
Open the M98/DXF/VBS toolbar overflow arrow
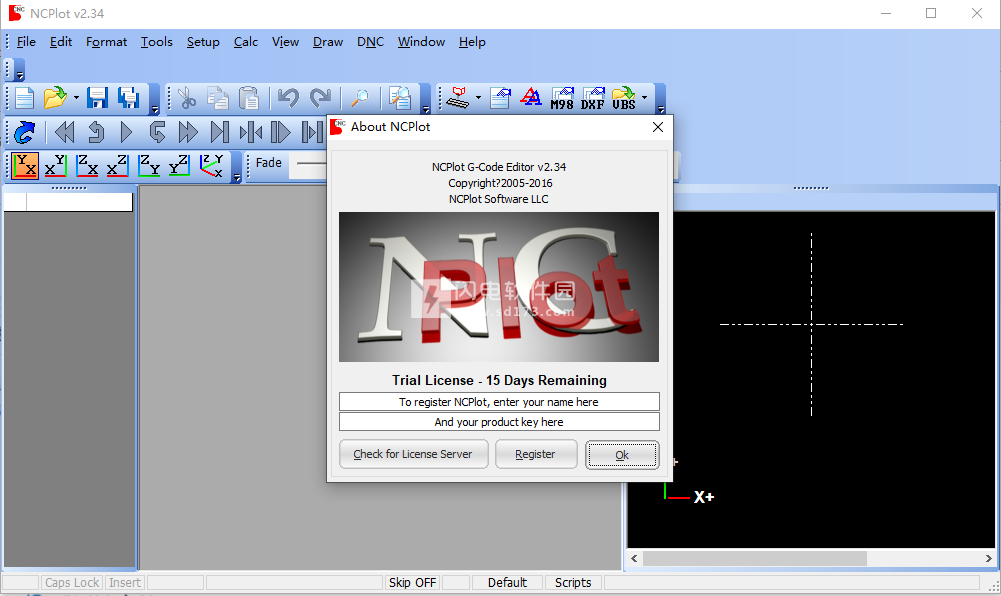pyautogui.click(x=661, y=100)
